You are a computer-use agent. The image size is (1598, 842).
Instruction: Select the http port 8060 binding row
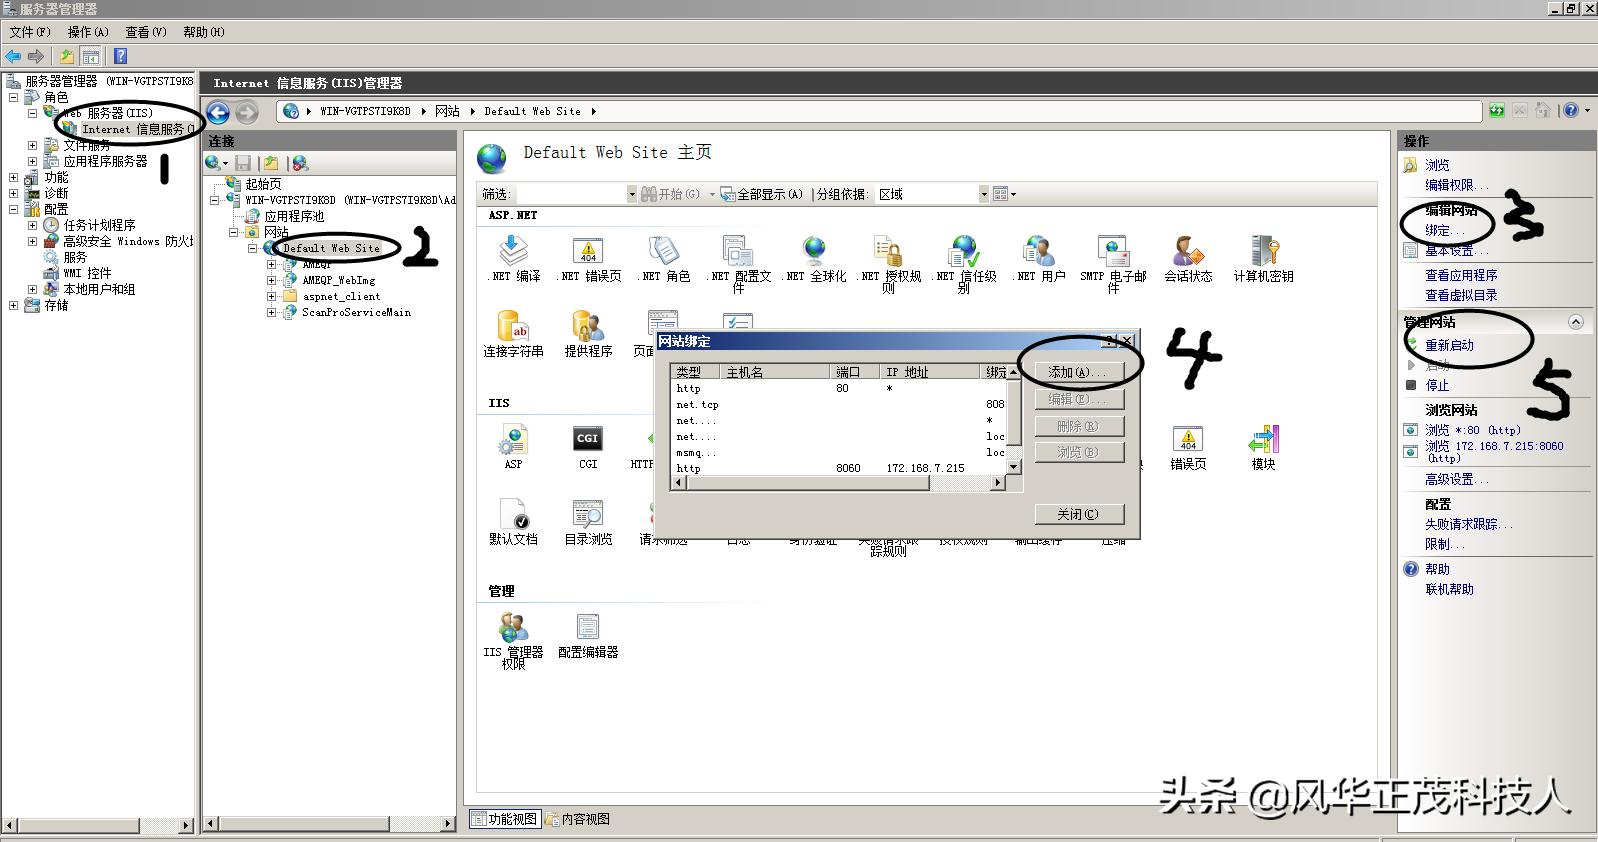[x=839, y=468]
